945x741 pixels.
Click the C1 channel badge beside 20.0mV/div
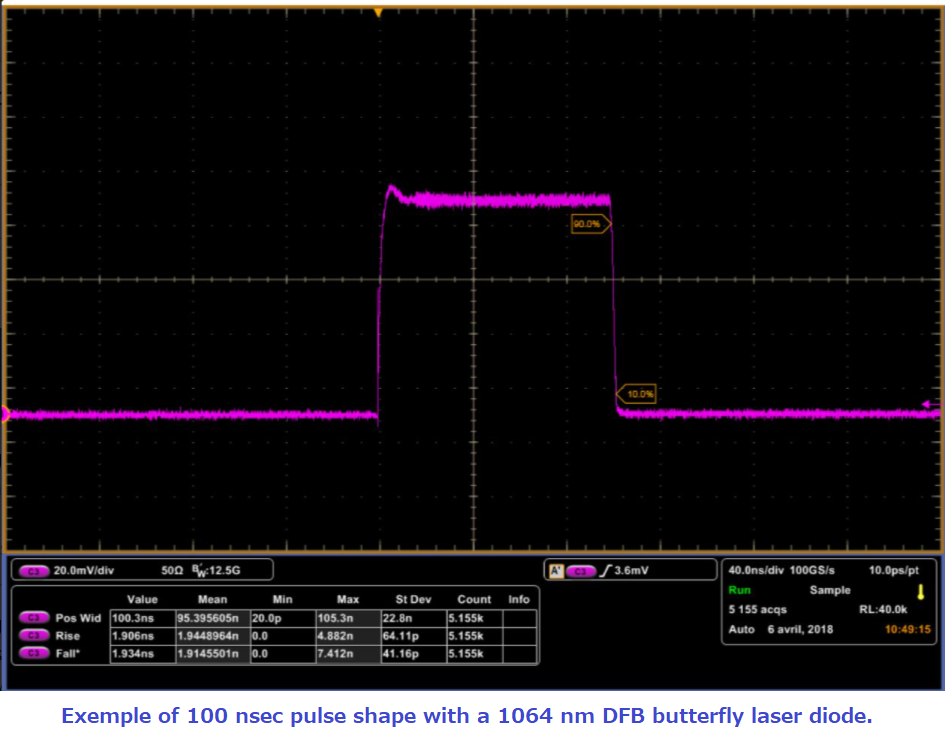point(33,571)
